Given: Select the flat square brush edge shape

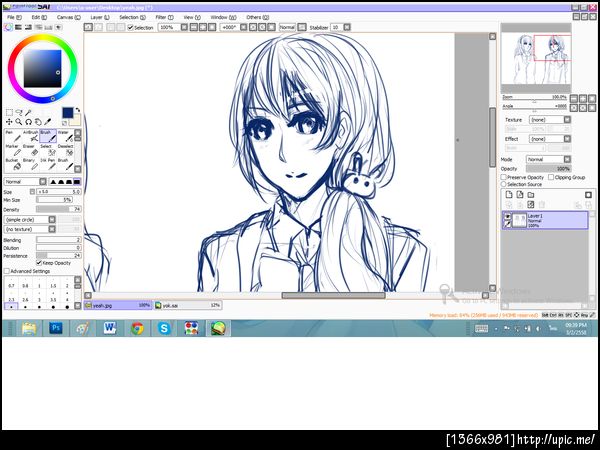Looking at the screenshot, I should tap(77, 182).
